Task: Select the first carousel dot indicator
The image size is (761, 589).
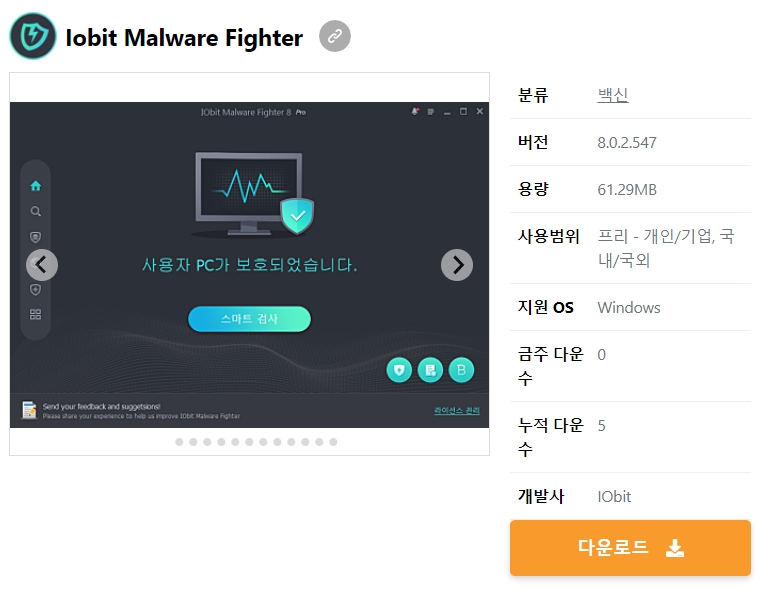Action: 179,442
